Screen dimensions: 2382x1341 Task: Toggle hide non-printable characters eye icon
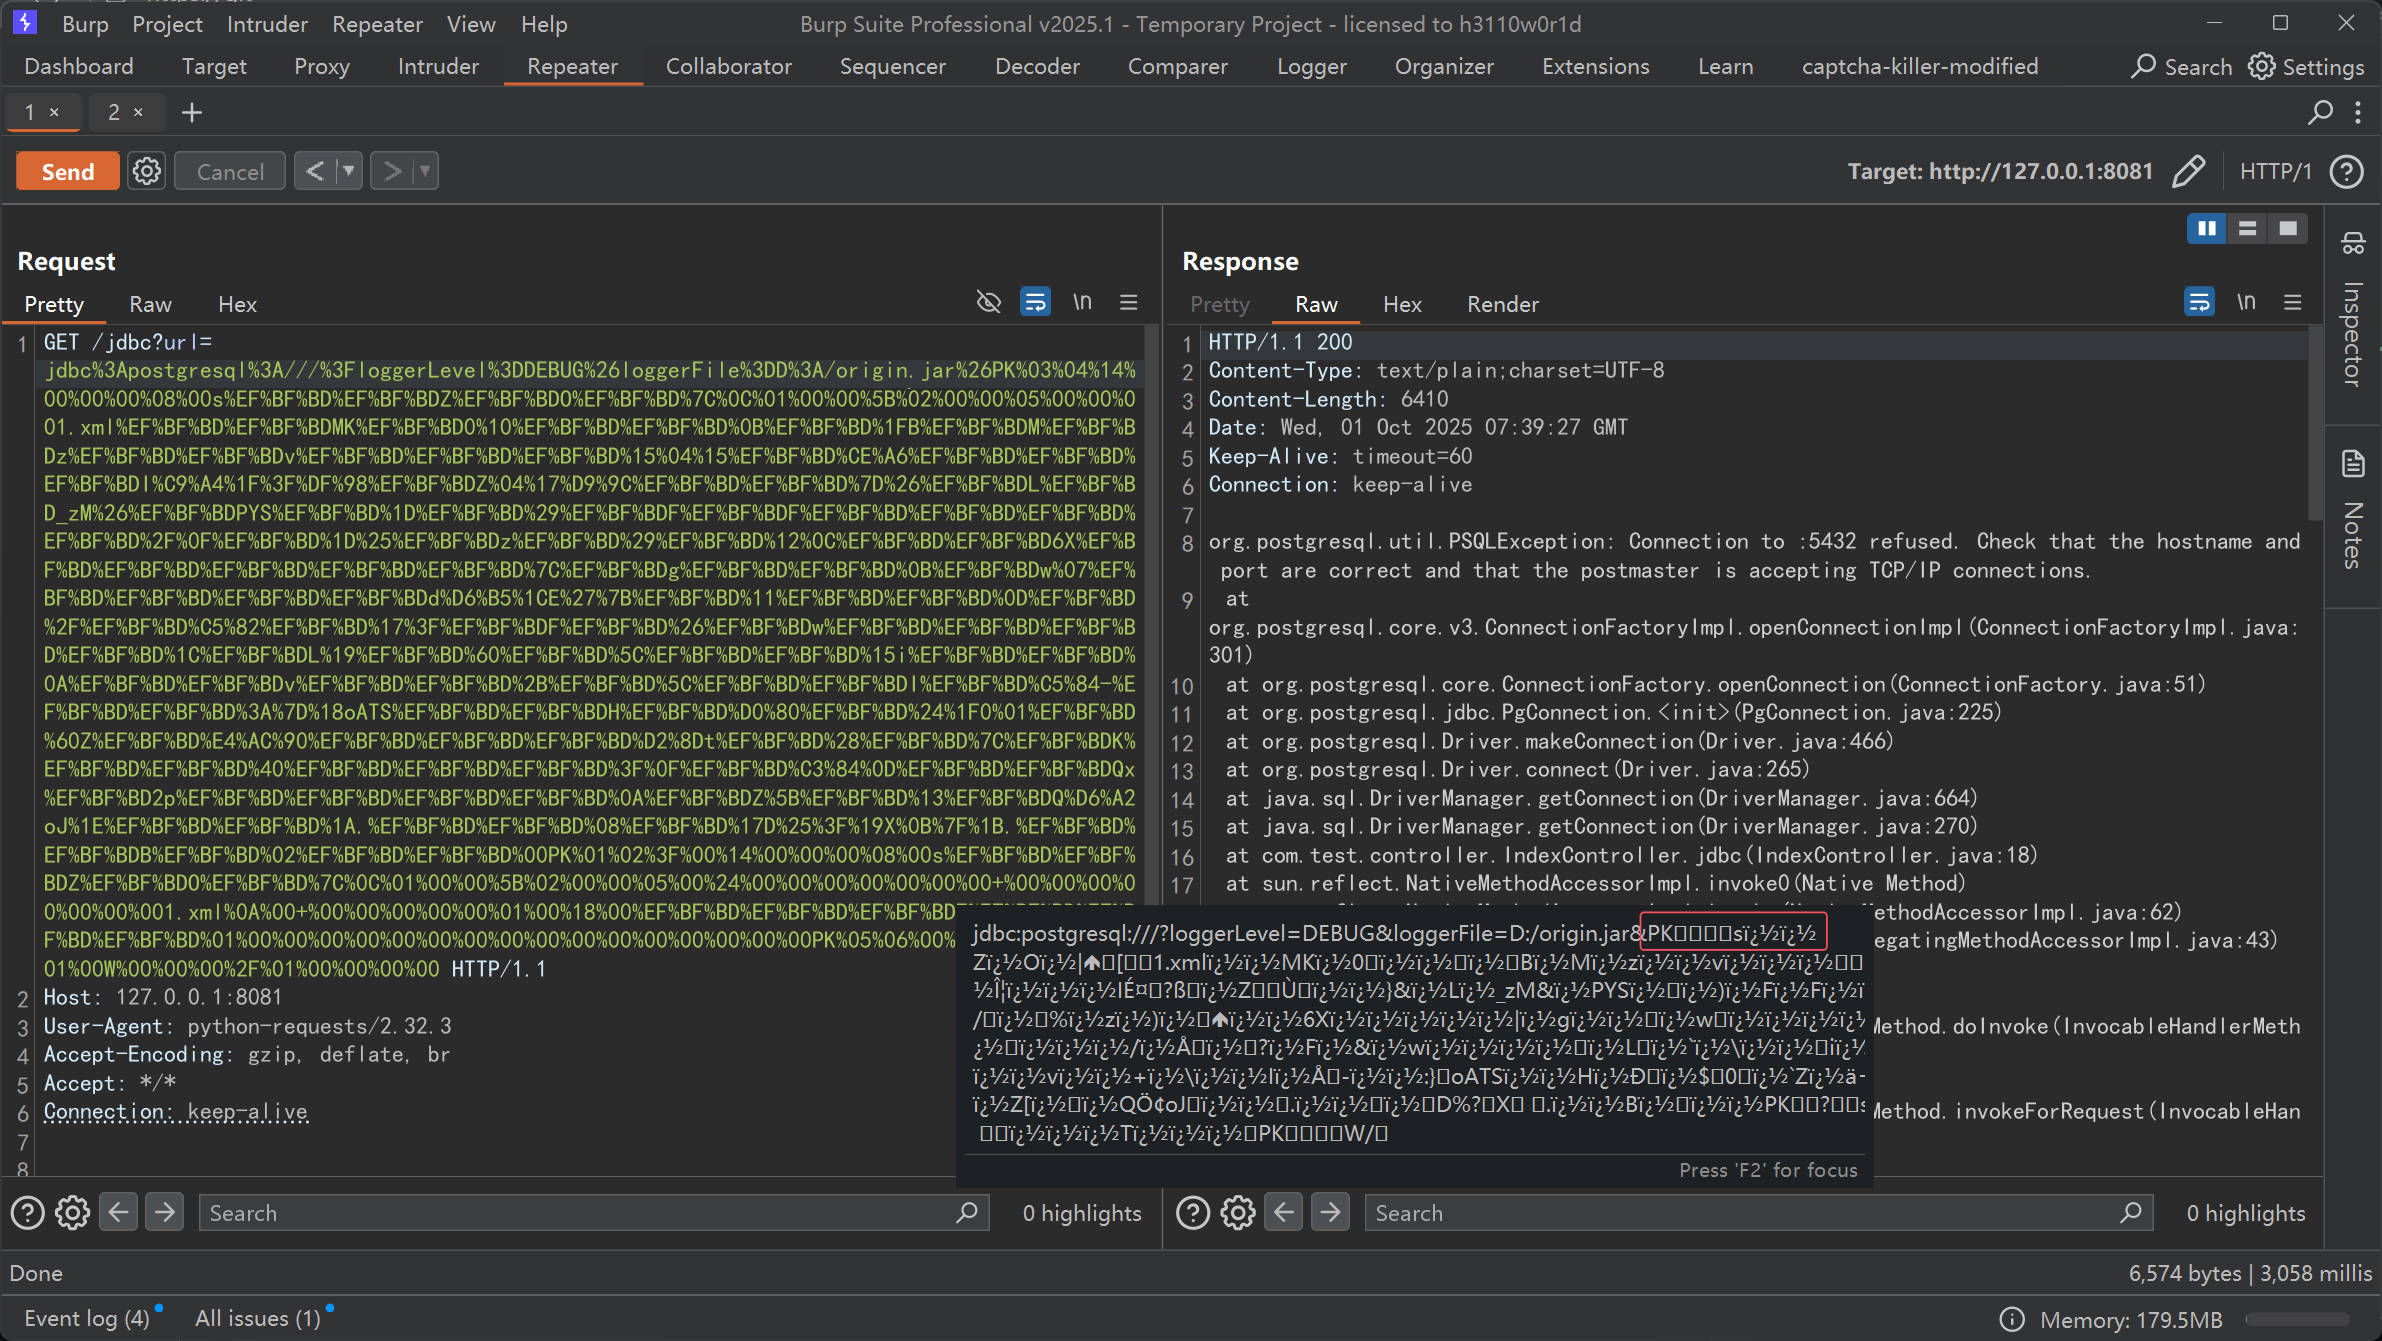988,302
